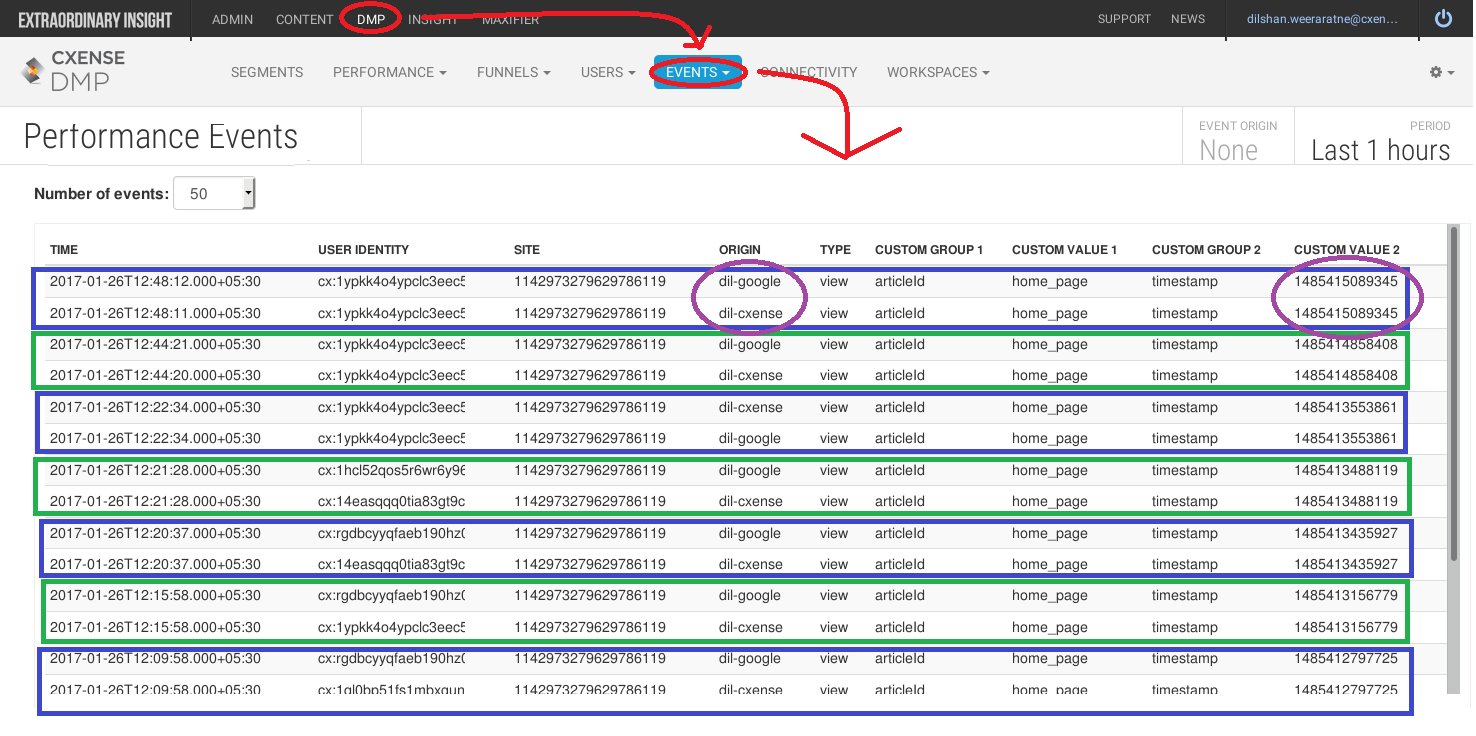Expand the Number of events dropdown

[x=214, y=194]
